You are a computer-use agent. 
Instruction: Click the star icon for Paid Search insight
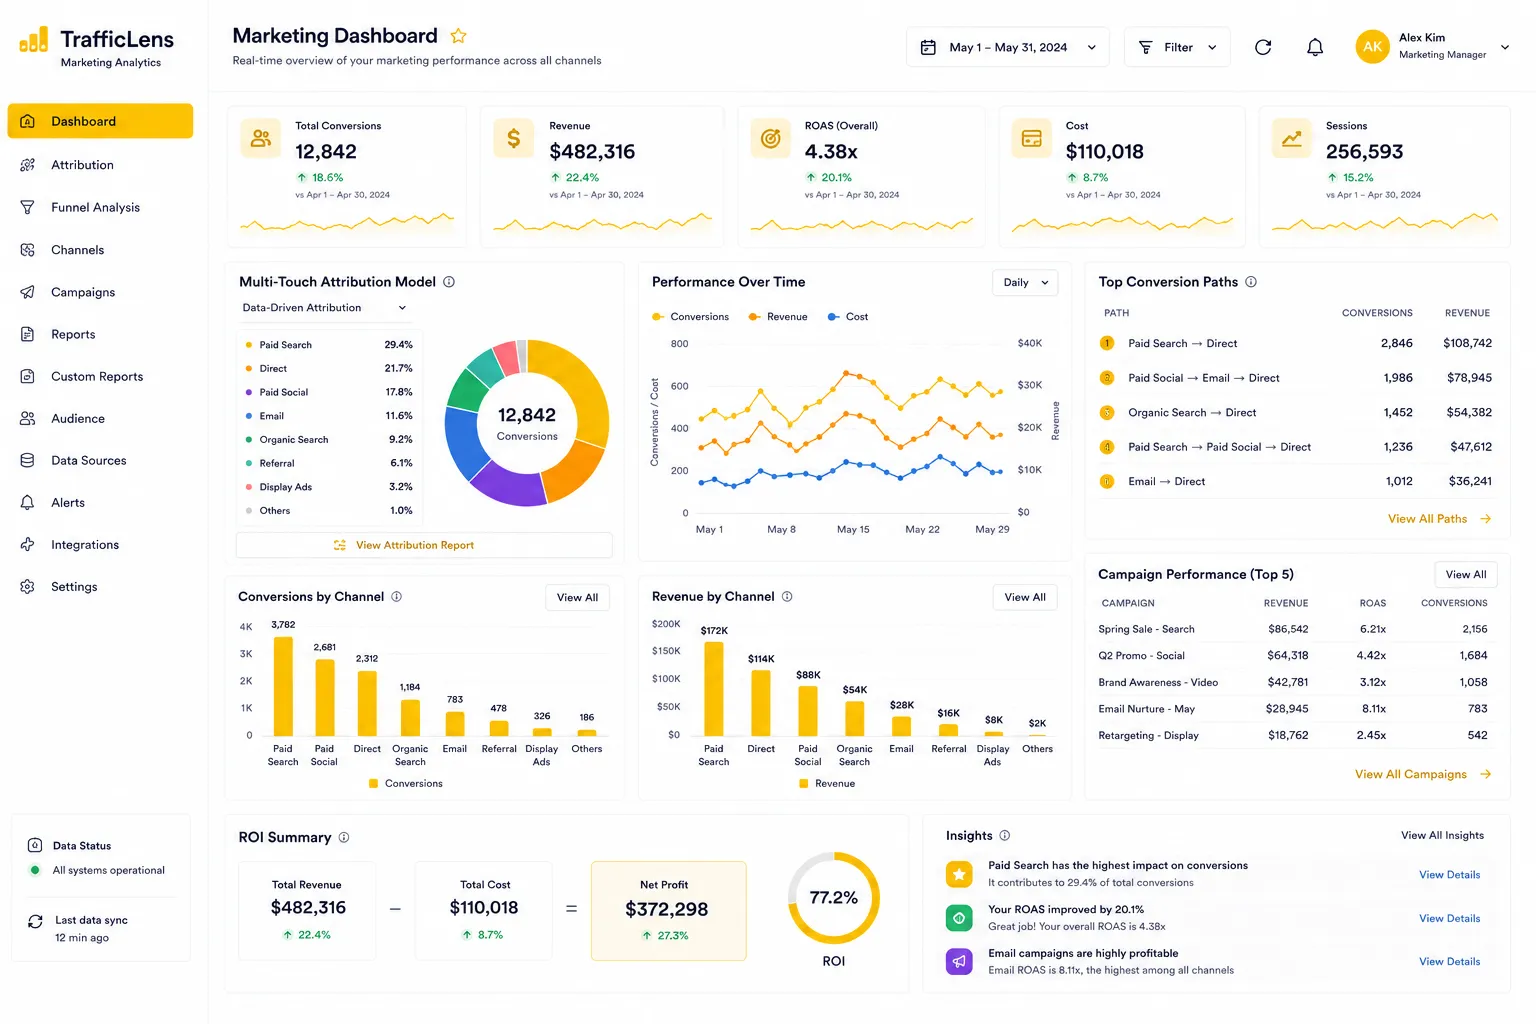click(959, 874)
